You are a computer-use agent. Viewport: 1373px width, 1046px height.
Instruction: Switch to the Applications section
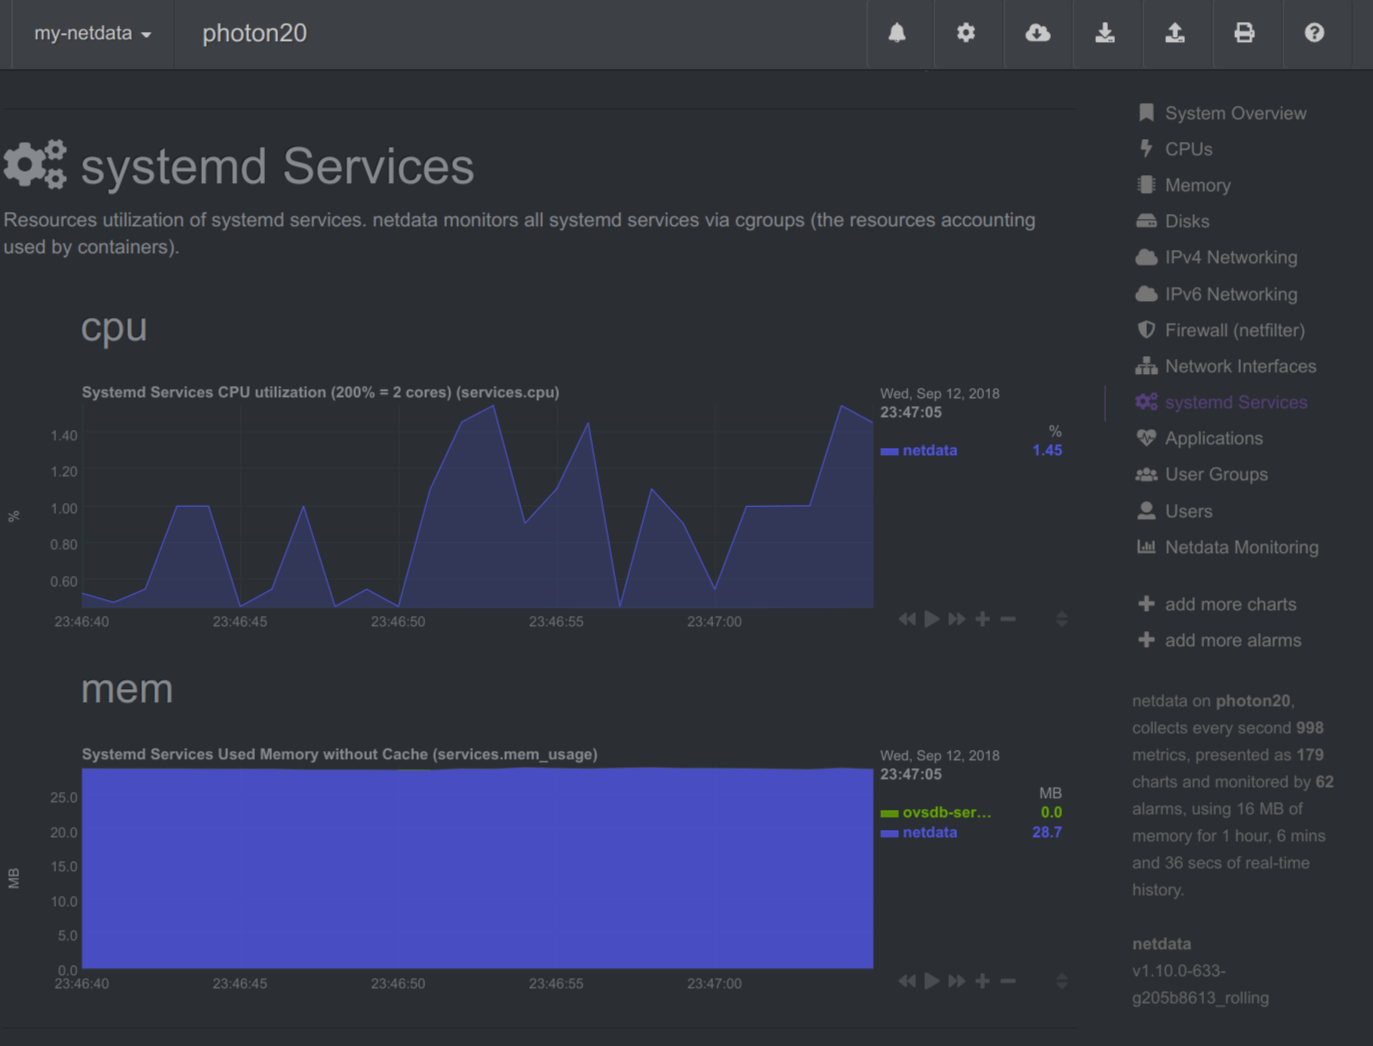click(1213, 438)
